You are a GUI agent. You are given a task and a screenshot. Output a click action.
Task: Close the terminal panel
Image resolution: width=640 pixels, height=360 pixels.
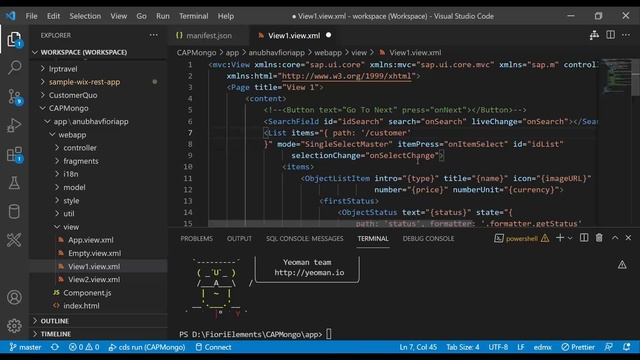[628, 238]
